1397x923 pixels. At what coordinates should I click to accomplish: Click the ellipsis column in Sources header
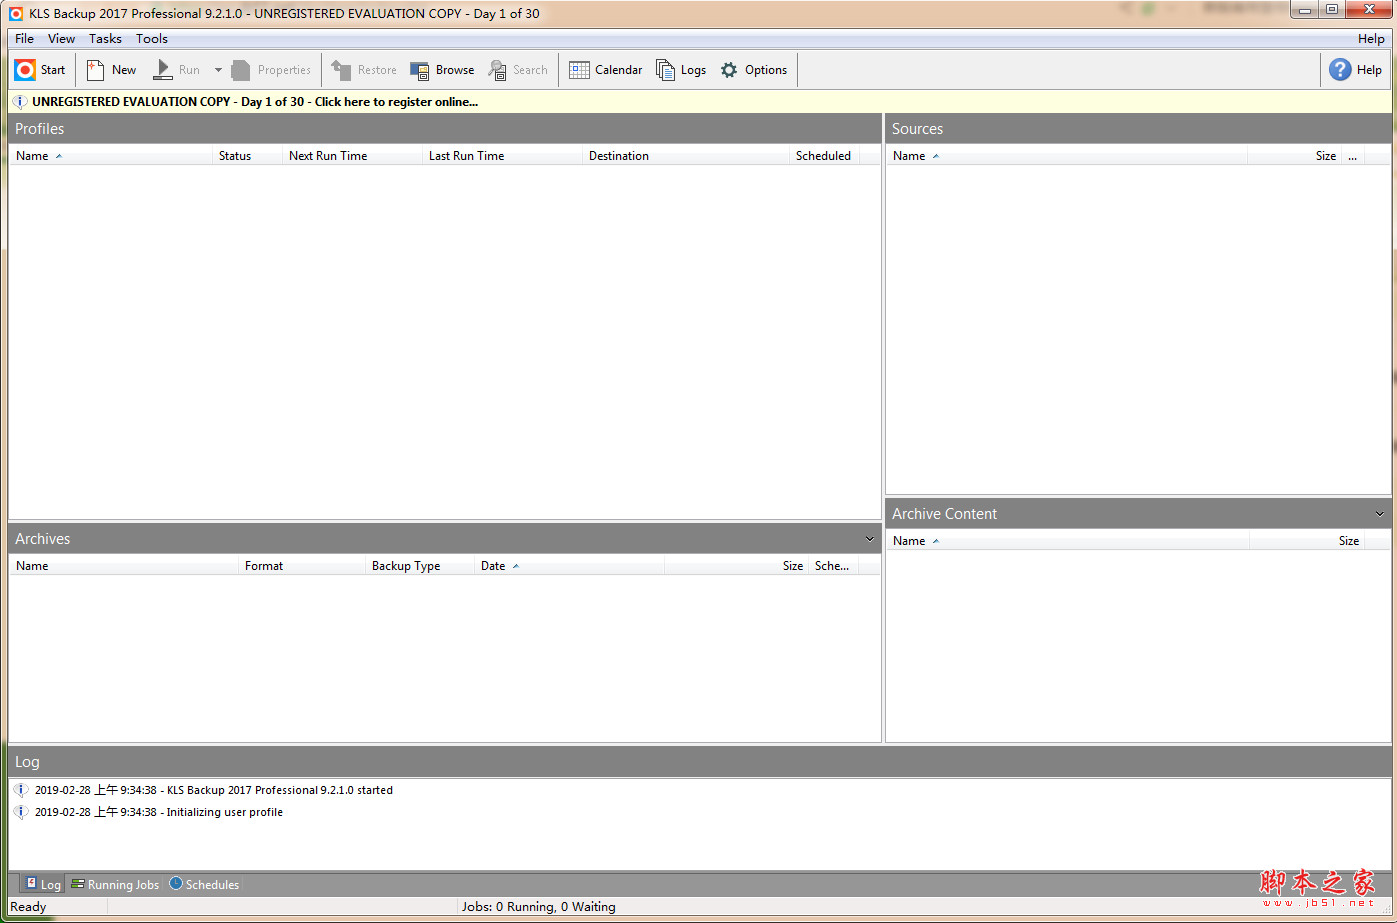click(x=1353, y=156)
